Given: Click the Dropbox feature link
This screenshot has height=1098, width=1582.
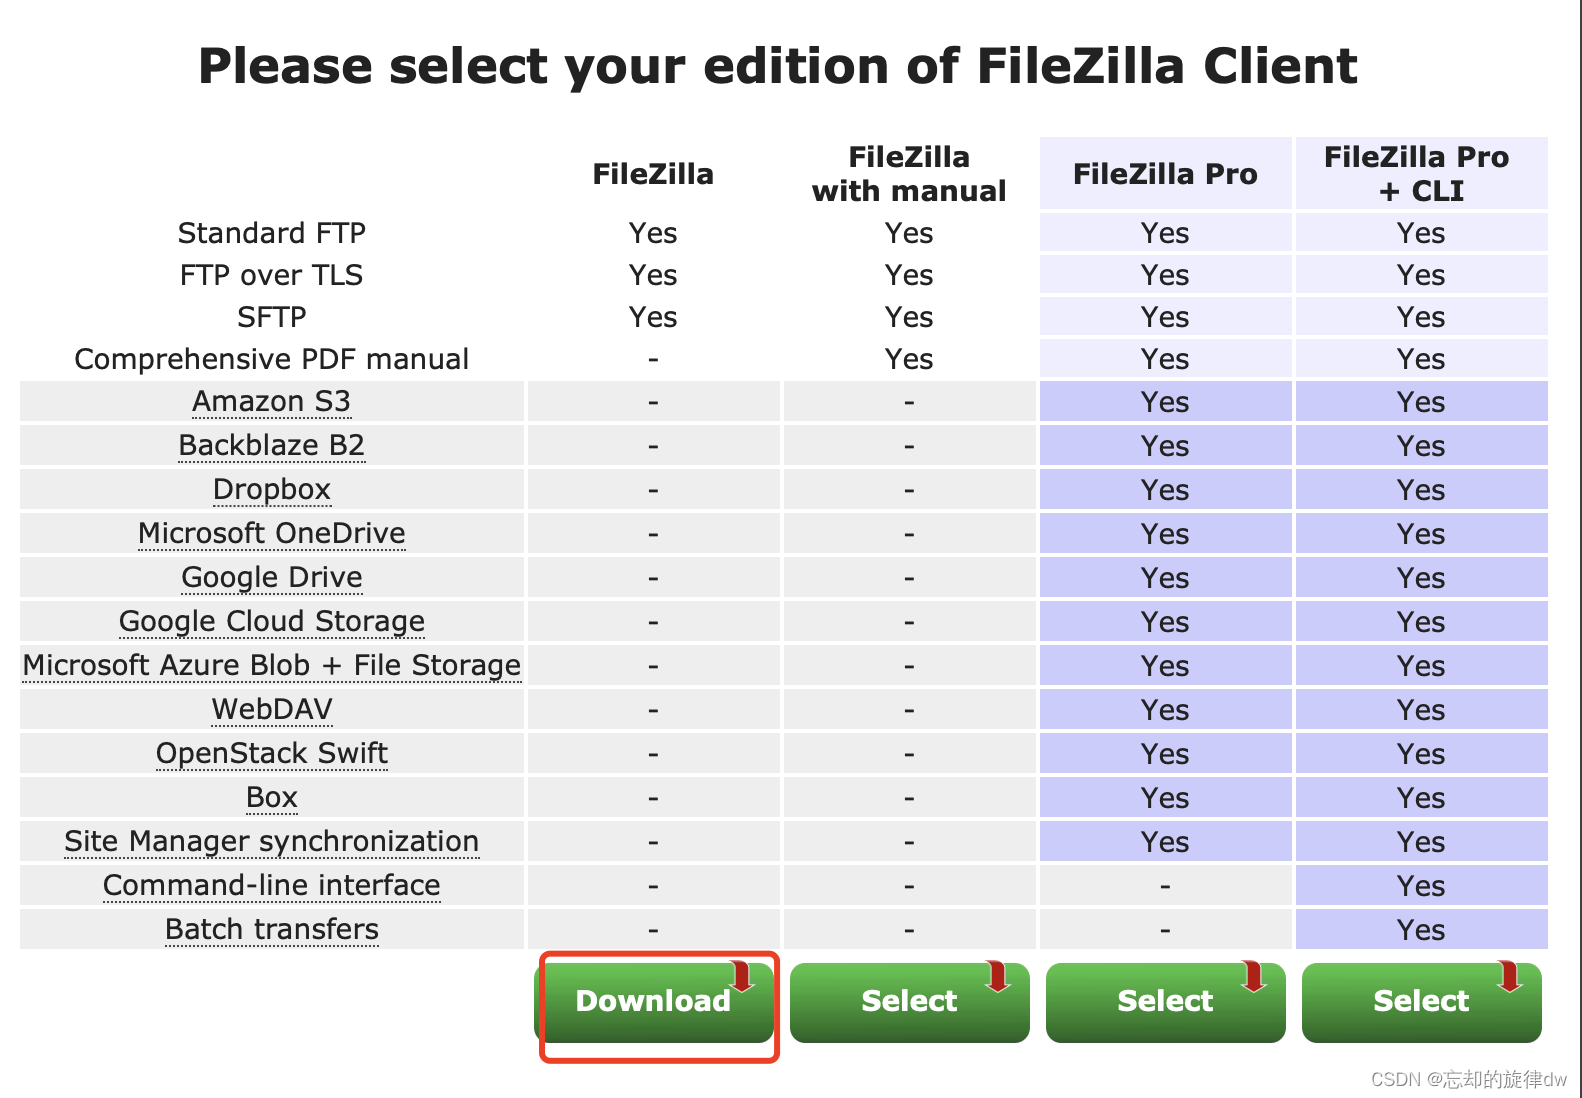Looking at the screenshot, I should pyautogui.click(x=271, y=490).
